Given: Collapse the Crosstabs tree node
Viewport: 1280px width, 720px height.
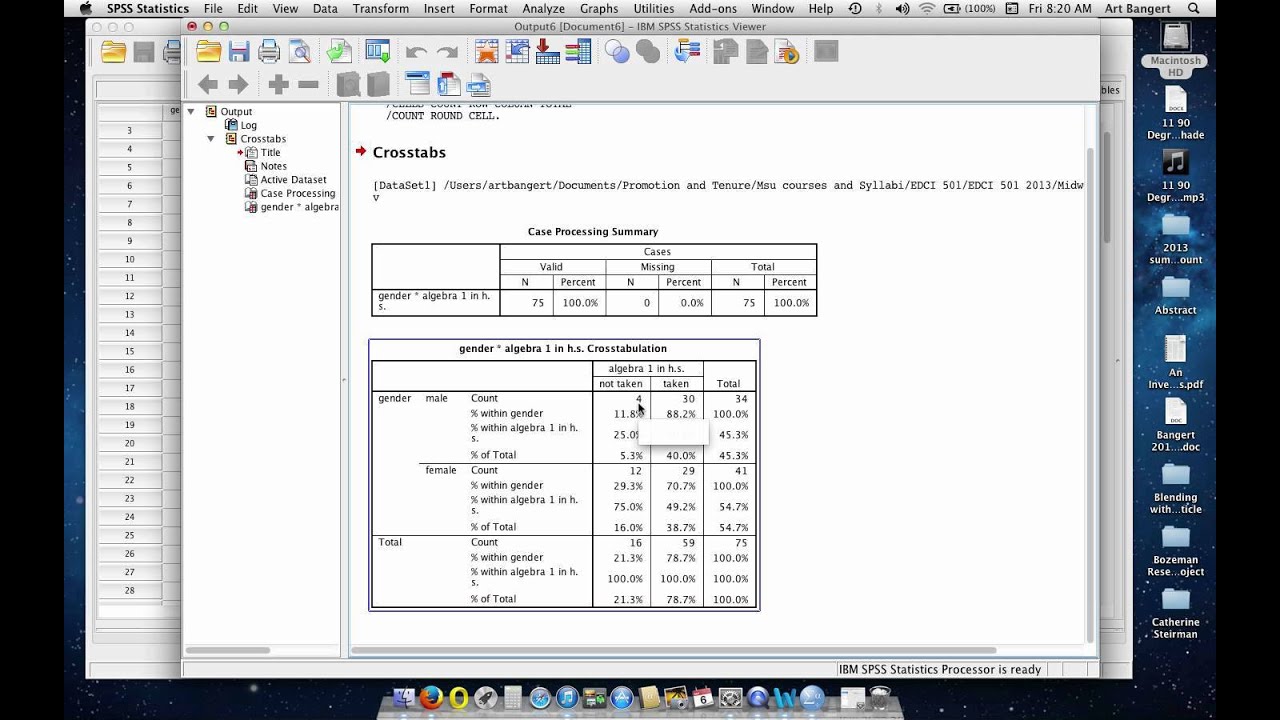Looking at the screenshot, I should coord(211,139).
